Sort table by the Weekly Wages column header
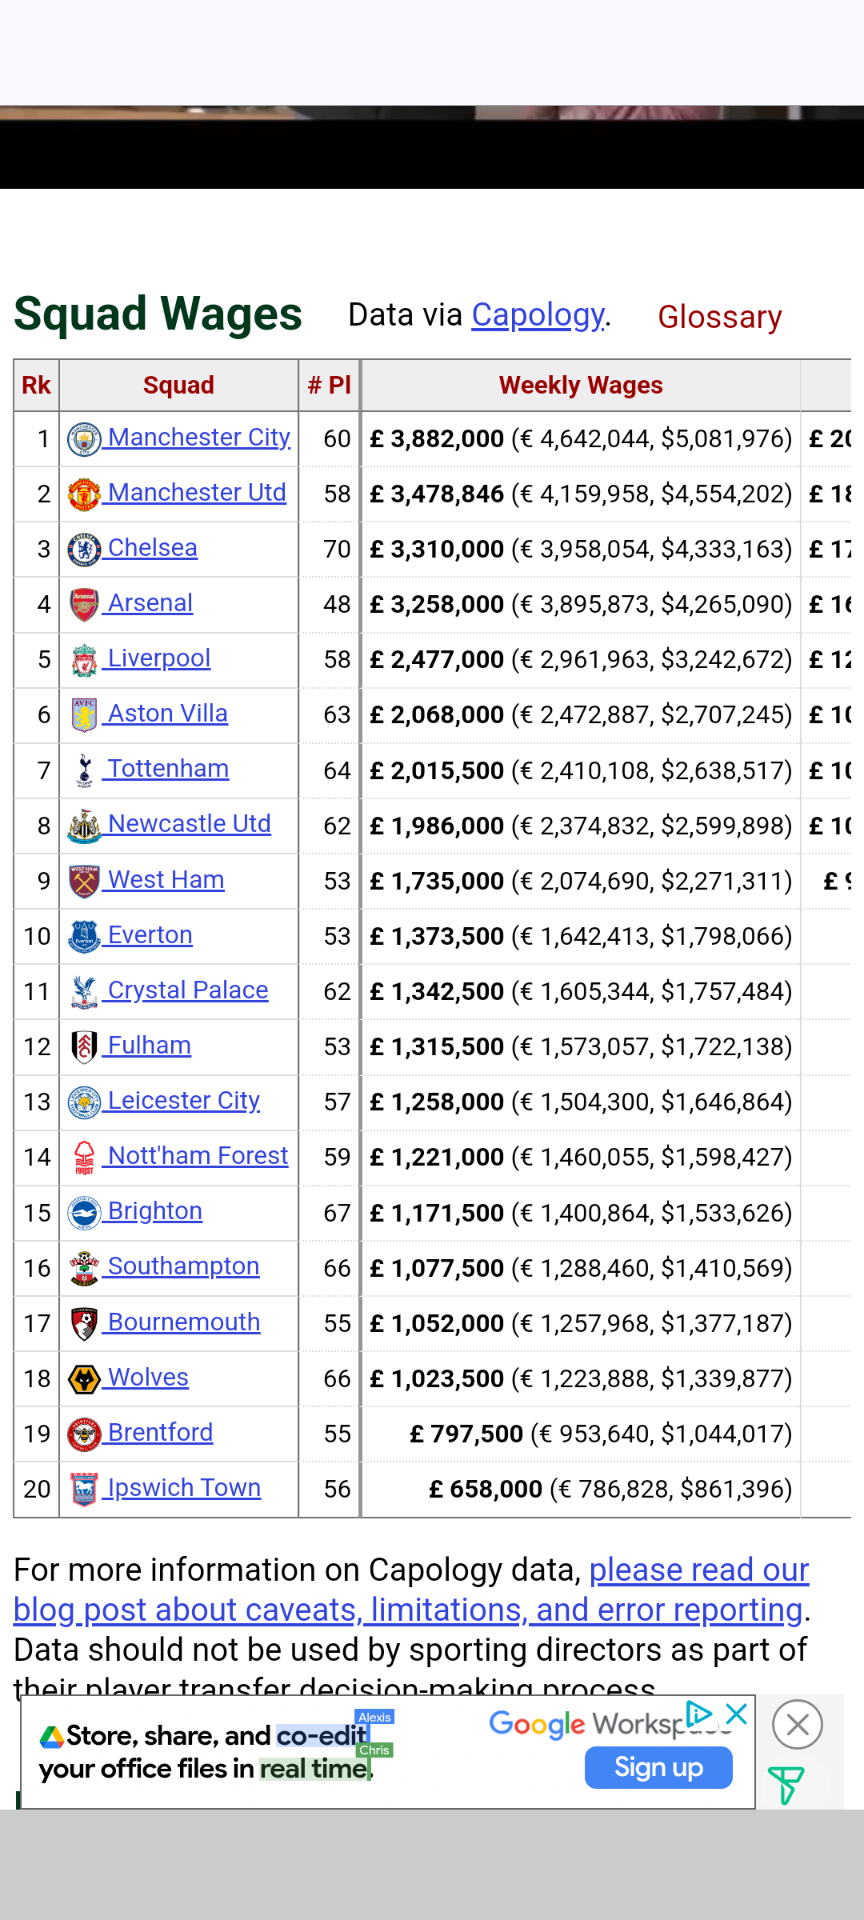This screenshot has width=864, height=1920. pyautogui.click(x=581, y=385)
